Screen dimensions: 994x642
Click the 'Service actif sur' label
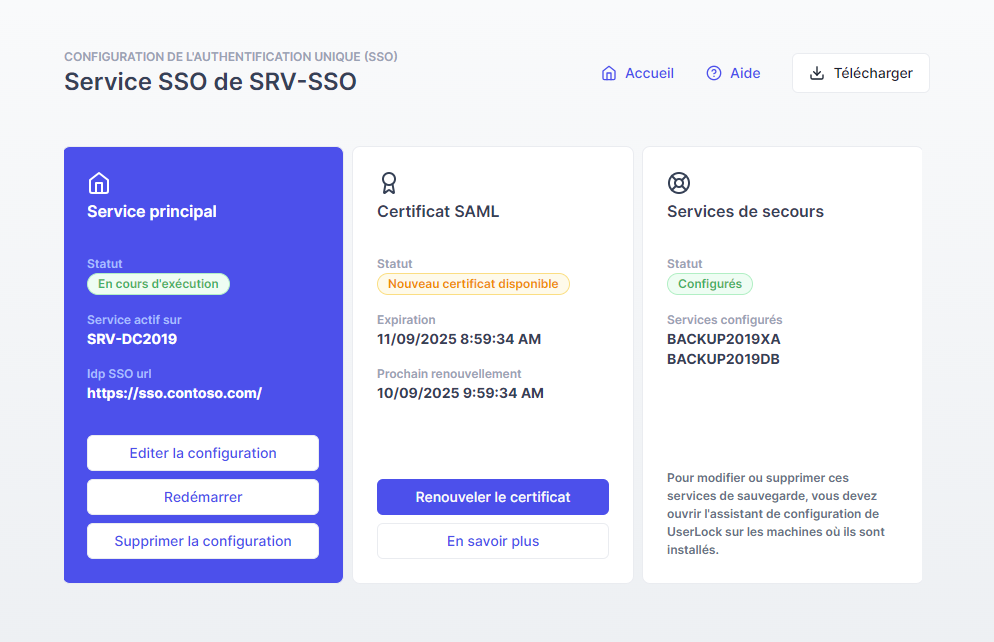click(x=134, y=320)
